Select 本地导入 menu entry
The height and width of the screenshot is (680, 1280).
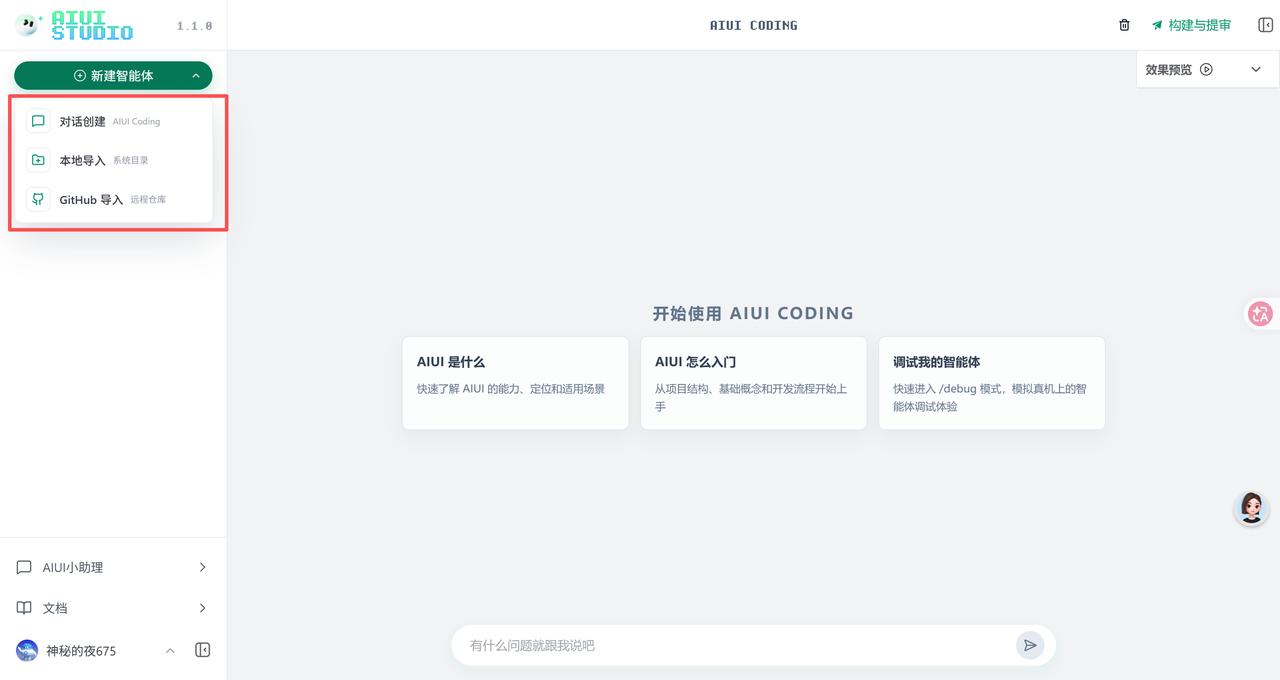[113, 160]
